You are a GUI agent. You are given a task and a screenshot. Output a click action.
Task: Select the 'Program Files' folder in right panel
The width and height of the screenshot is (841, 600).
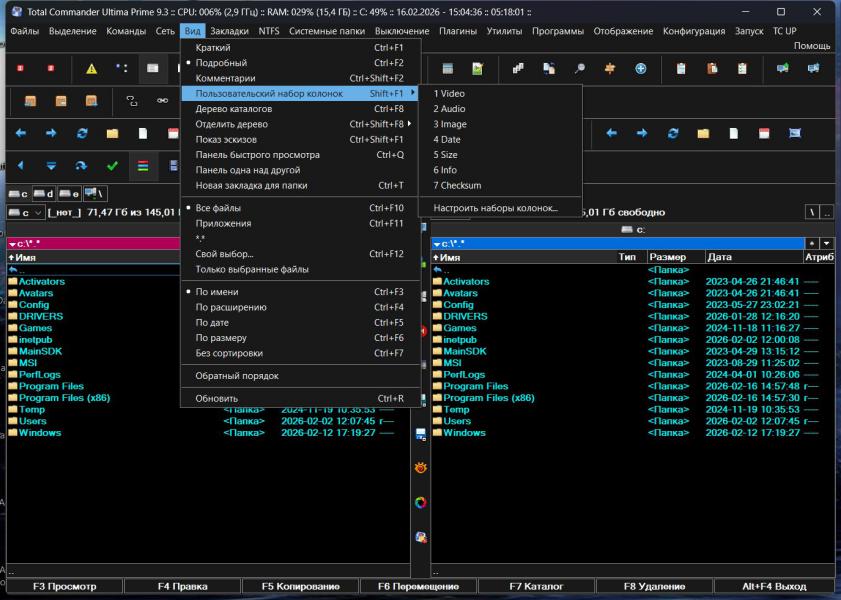476,386
